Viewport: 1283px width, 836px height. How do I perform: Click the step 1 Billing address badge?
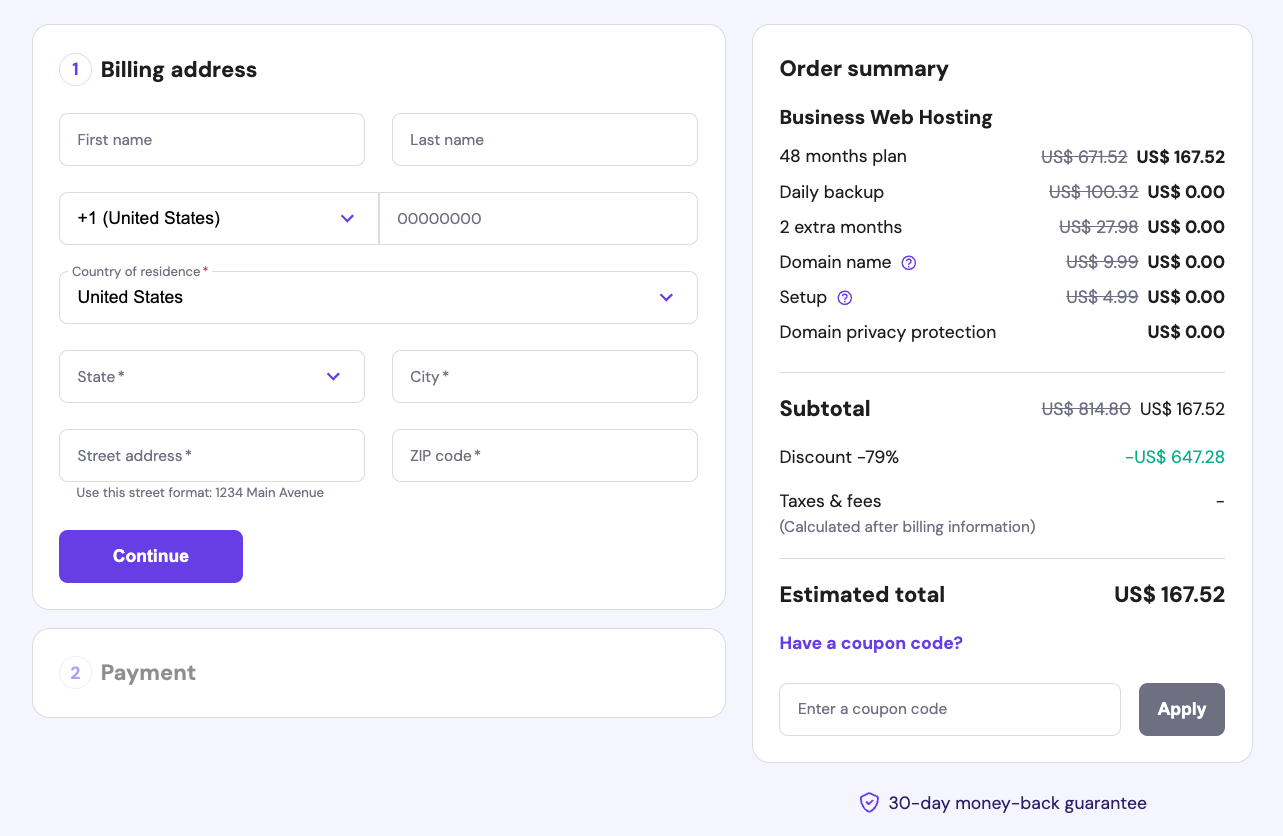(x=75, y=69)
